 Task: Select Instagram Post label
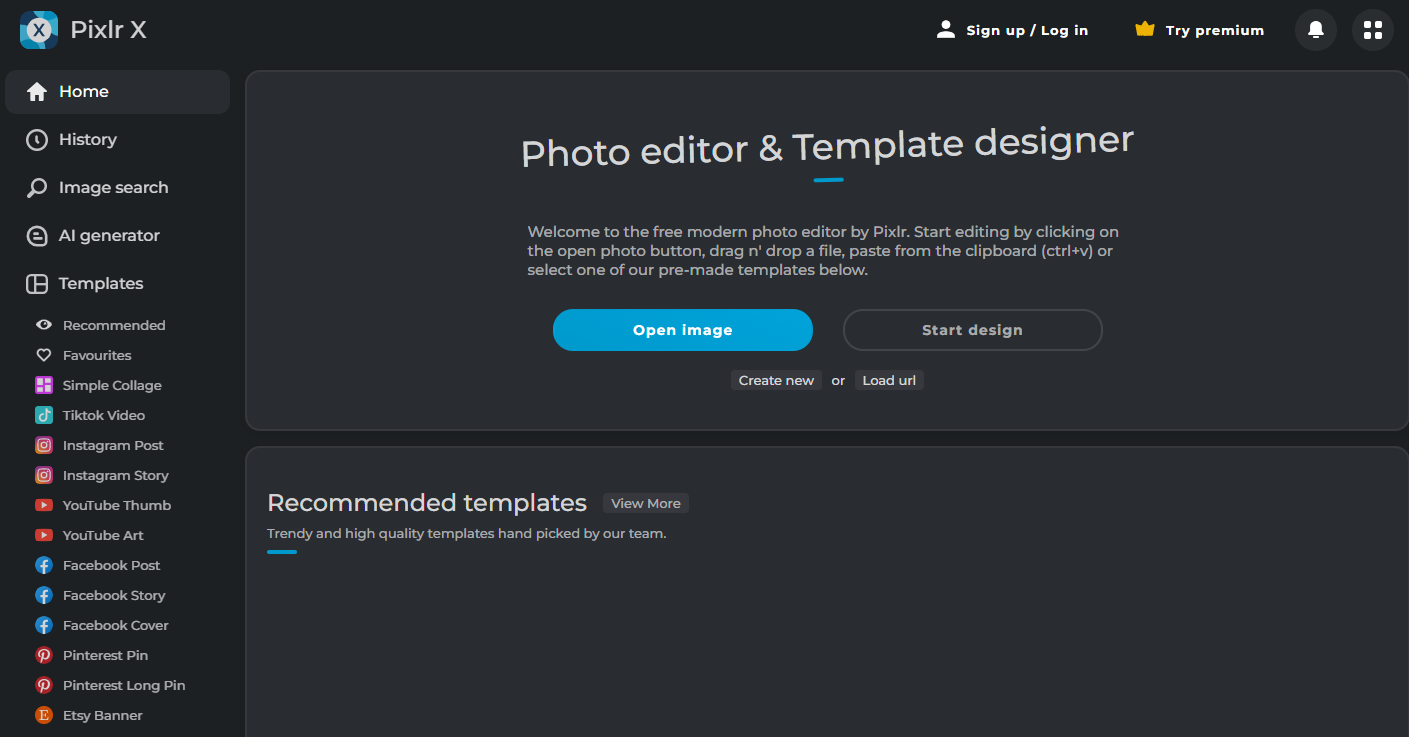pos(113,445)
